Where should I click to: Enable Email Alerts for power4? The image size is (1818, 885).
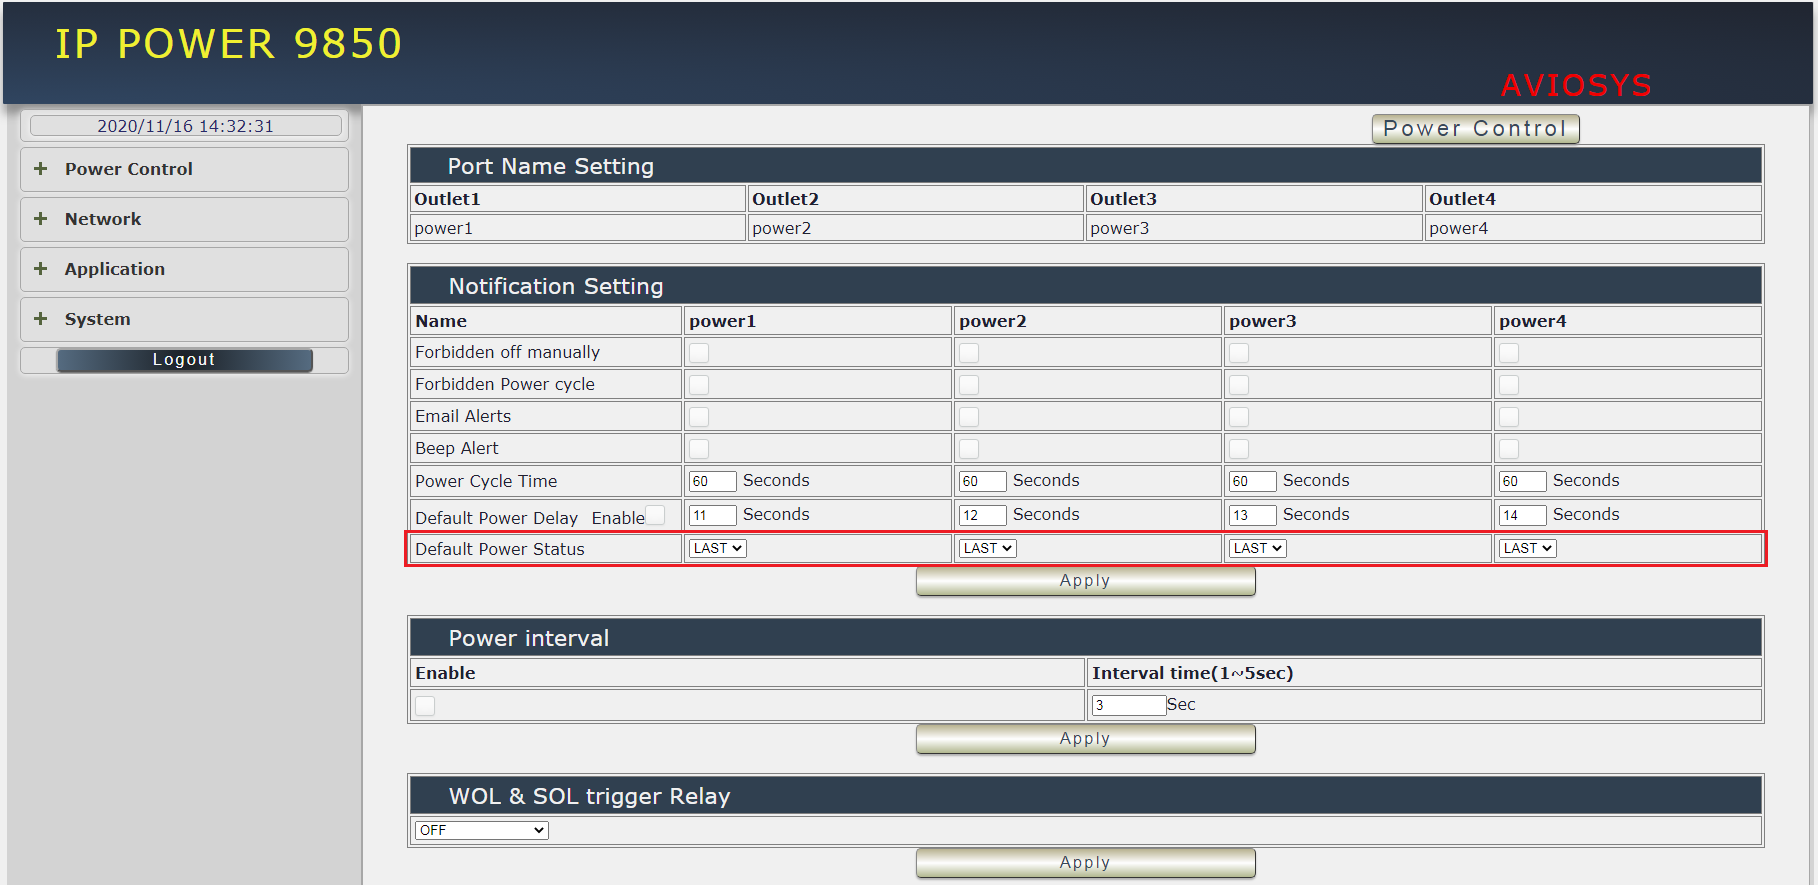[1509, 416]
